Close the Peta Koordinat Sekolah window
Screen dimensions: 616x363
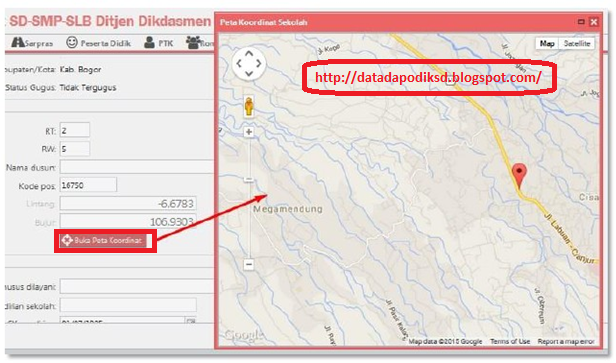tap(594, 22)
